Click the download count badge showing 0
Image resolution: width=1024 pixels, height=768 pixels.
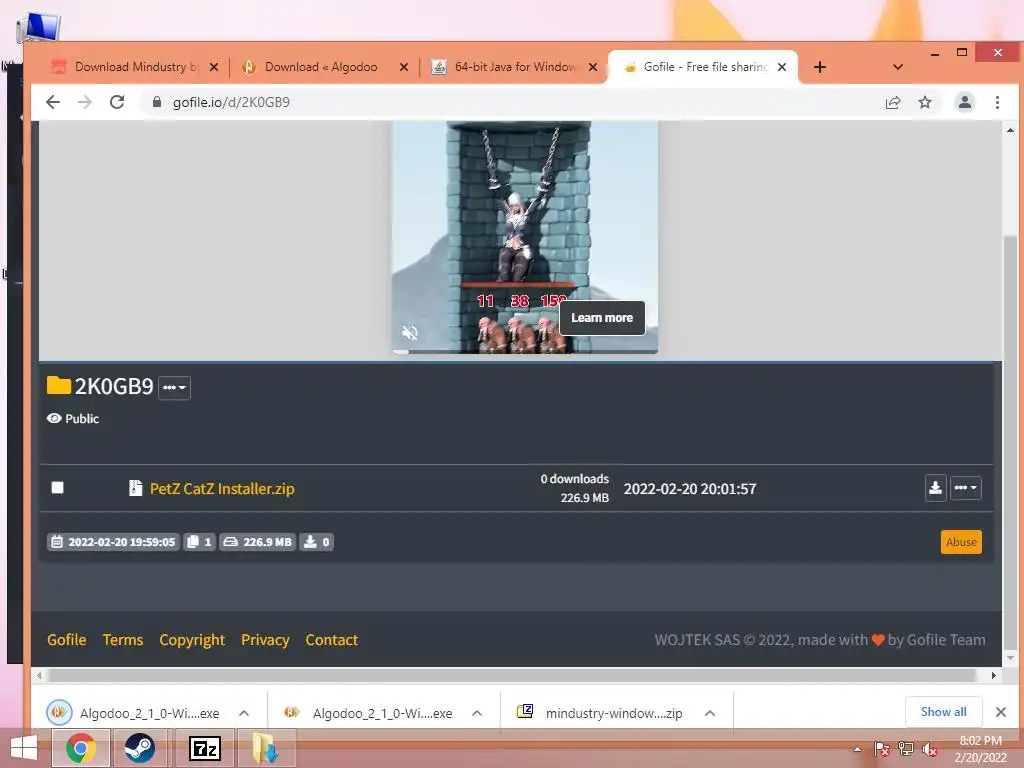tap(317, 542)
